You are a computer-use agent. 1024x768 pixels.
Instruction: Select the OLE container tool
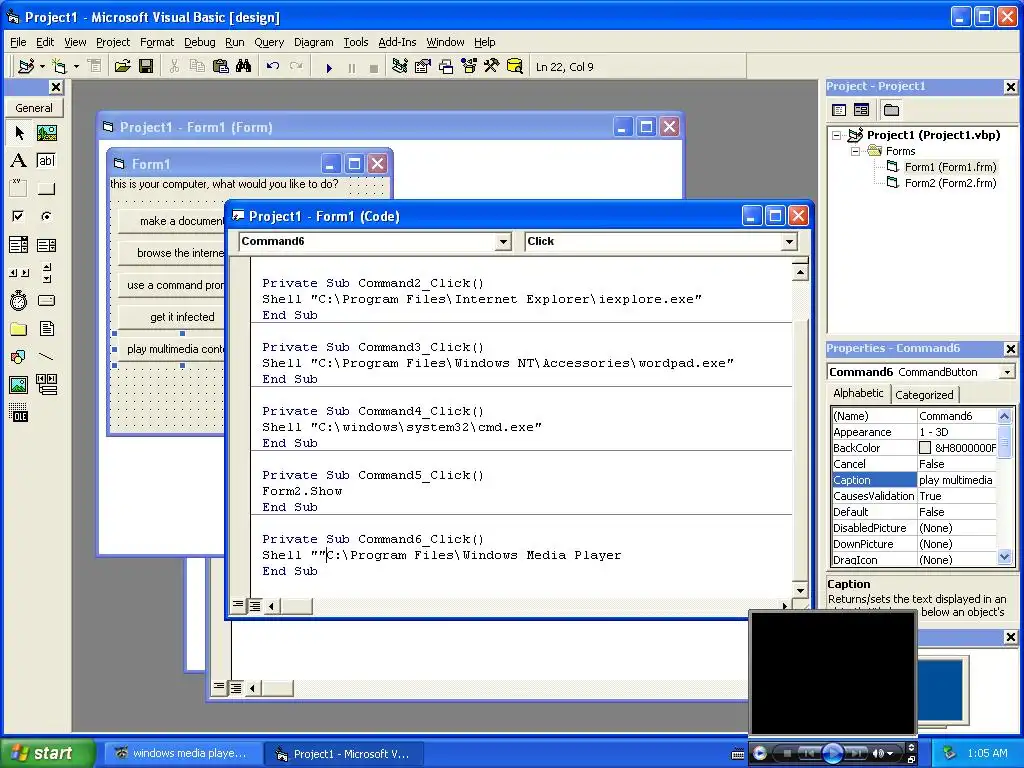coord(19,413)
